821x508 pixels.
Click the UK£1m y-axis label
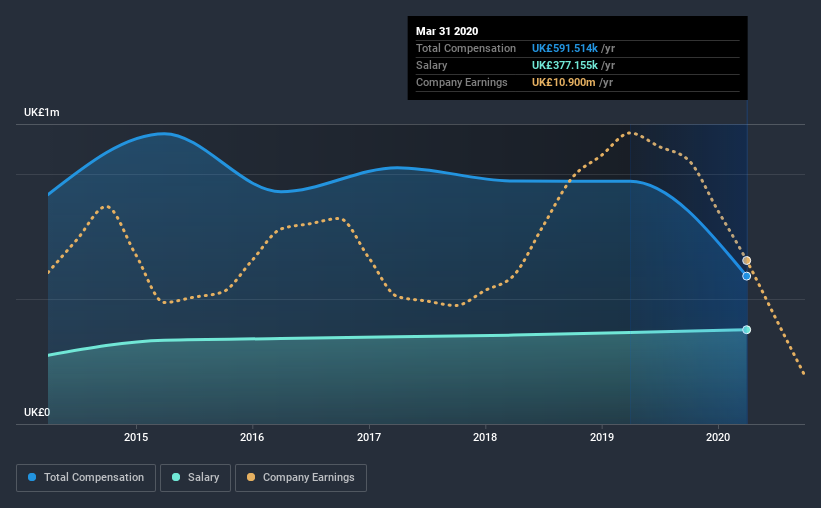[41, 113]
